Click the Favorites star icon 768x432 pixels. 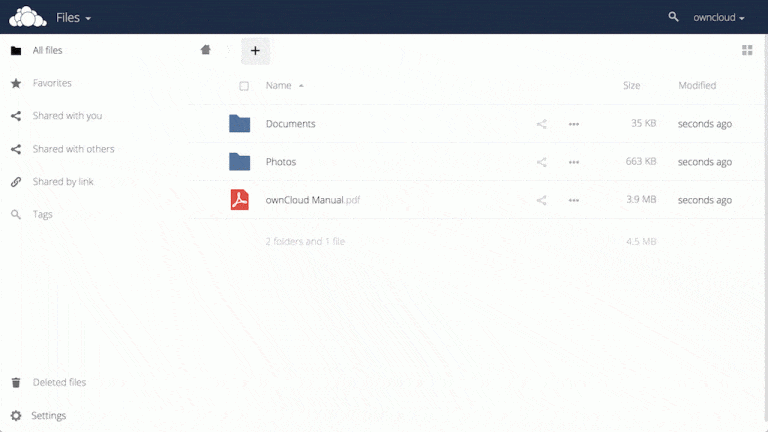coord(16,83)
